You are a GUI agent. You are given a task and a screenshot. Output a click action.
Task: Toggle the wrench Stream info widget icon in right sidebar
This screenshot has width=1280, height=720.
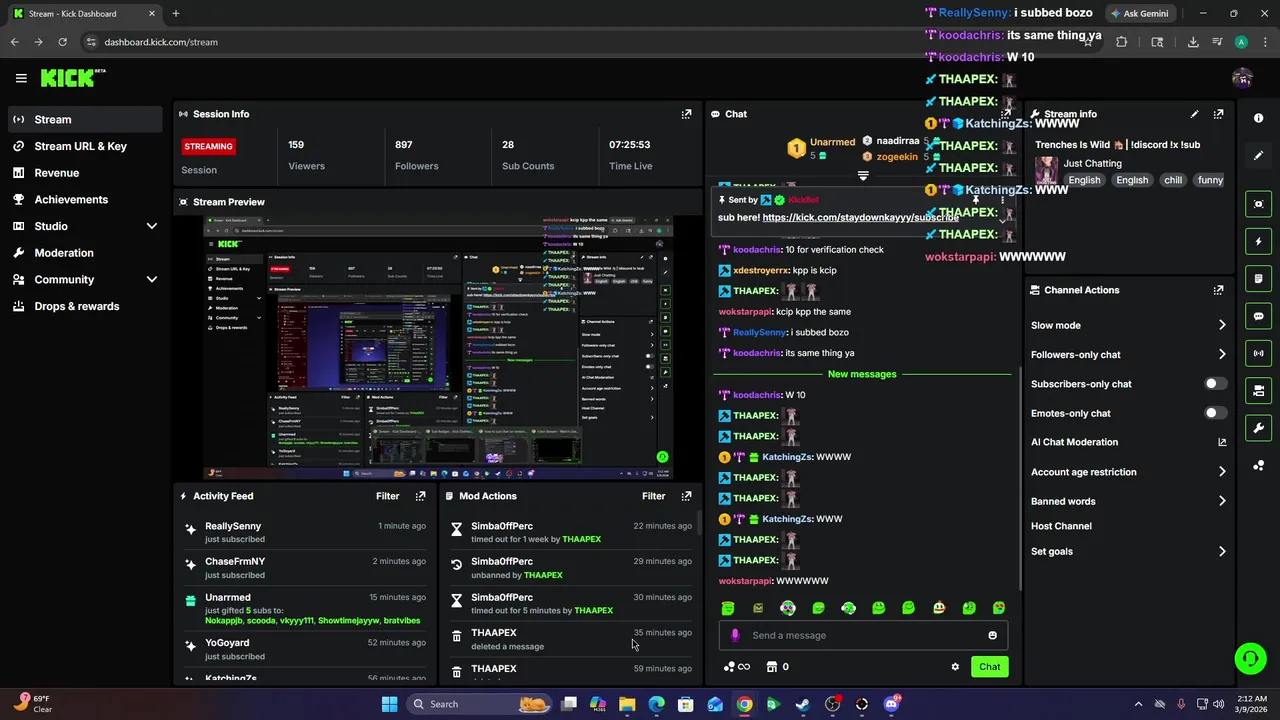(1258, 428)
